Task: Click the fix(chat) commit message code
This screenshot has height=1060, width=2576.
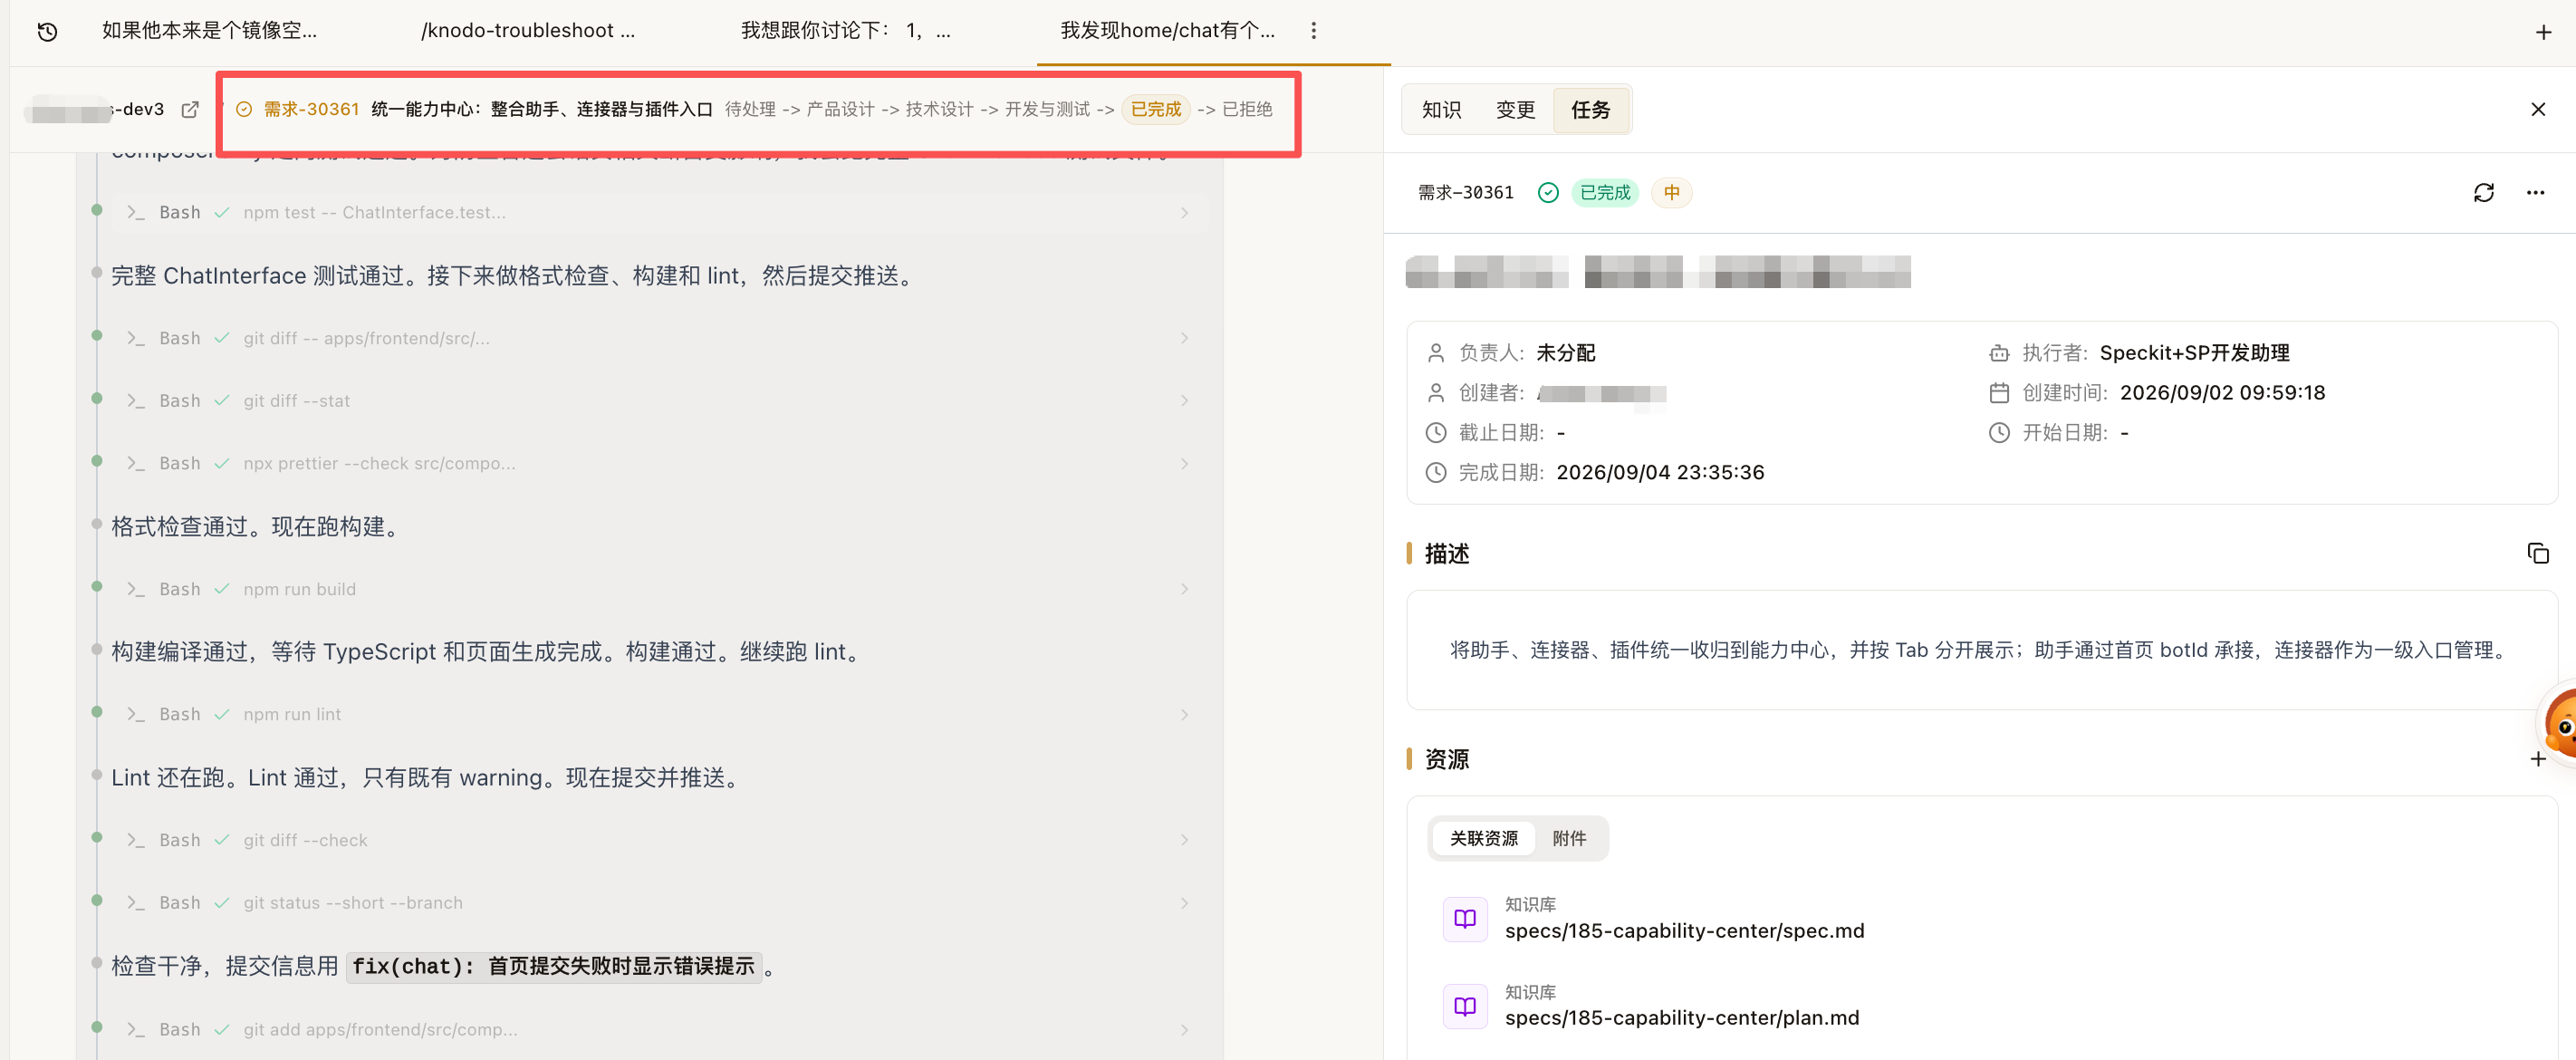Action: (x=554, y=966)
